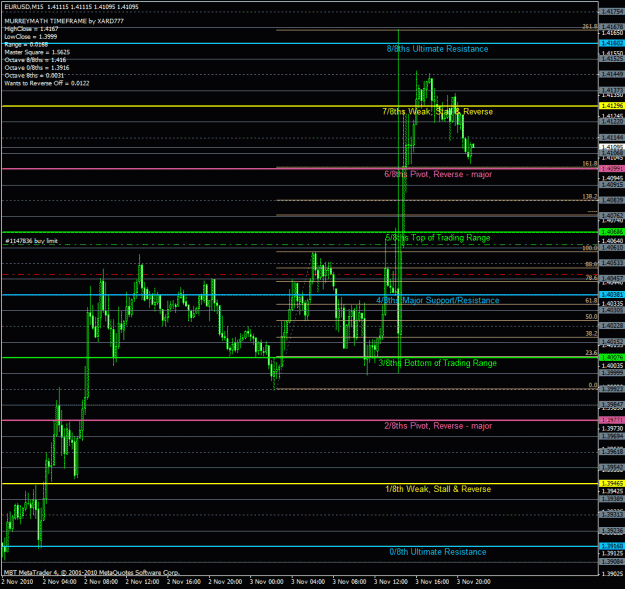Click the 2 Nov 08:00 time label

(x=101, y=582)
